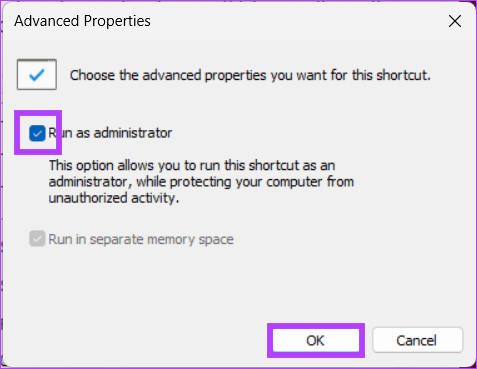Close the Advanced Properties dialog with X
Viewport: 477px width, 369px height.
pos(455,21)
